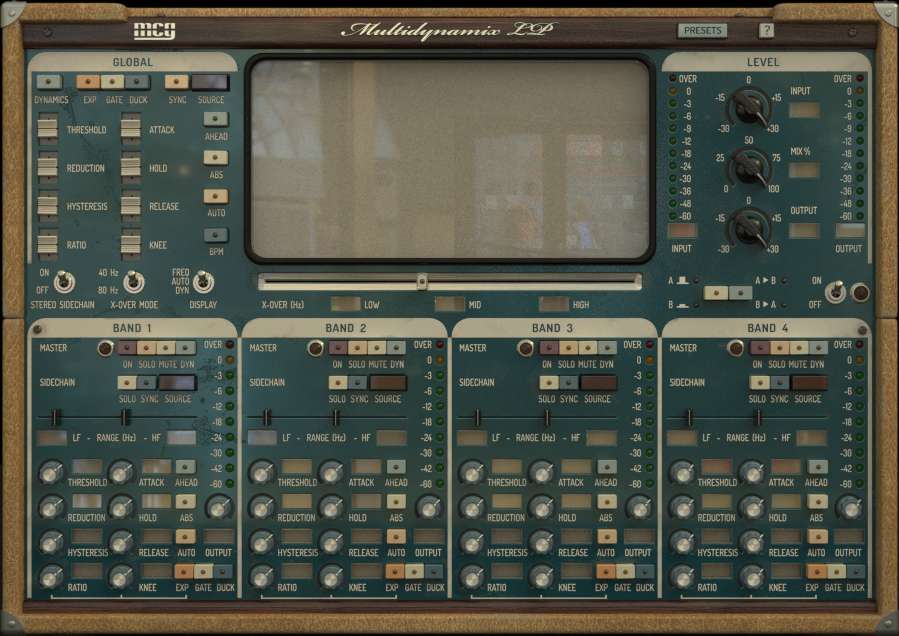Mute Band 1
The width and height of the screenshot is (899, 636).
click(166, 348)
